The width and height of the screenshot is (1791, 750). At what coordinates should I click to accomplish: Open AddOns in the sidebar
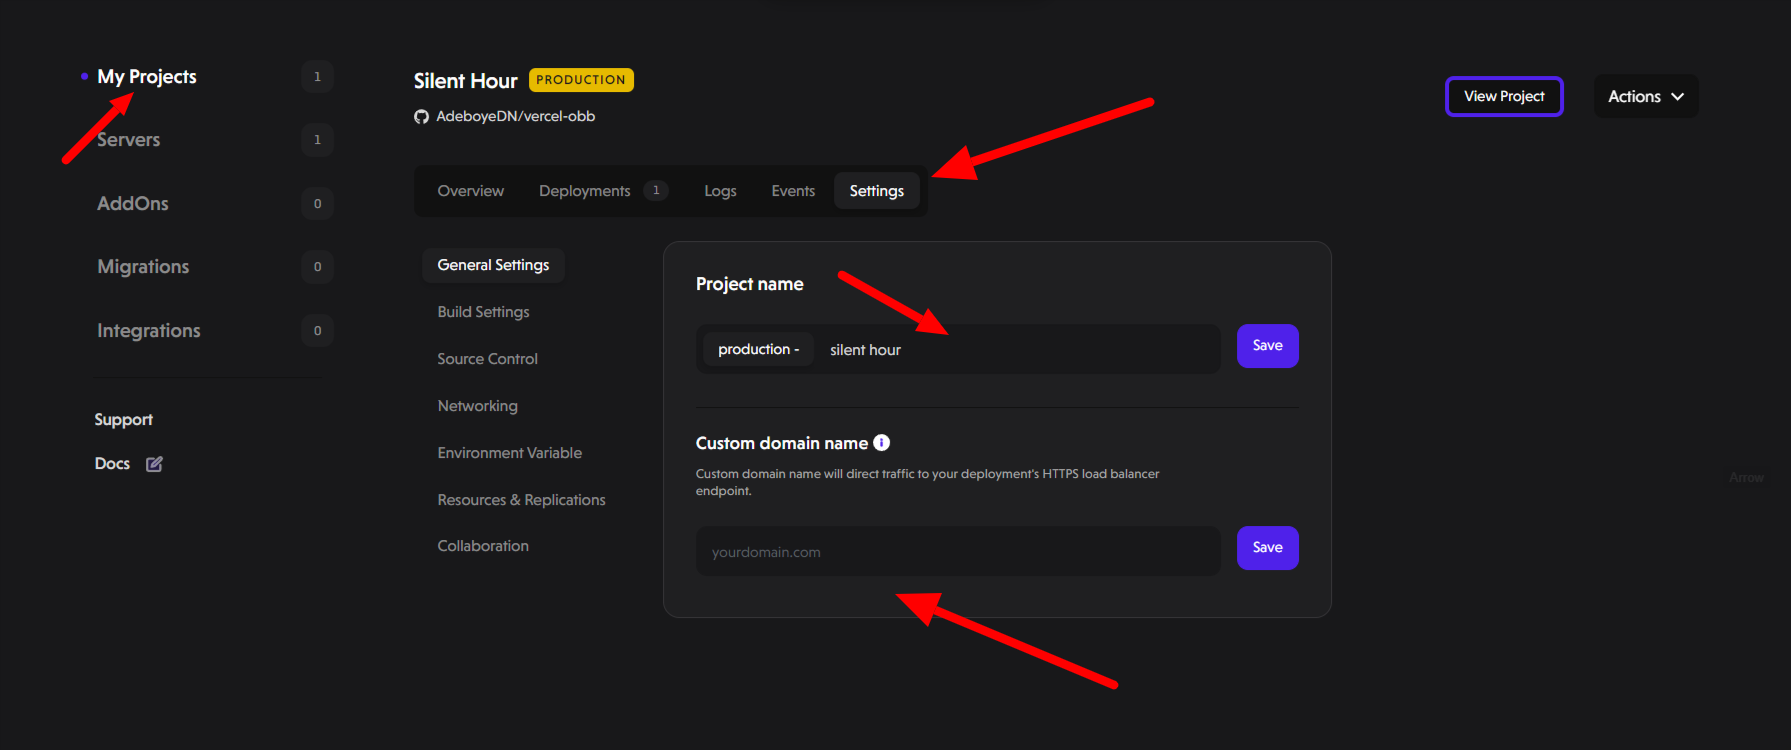coord(133,203)
